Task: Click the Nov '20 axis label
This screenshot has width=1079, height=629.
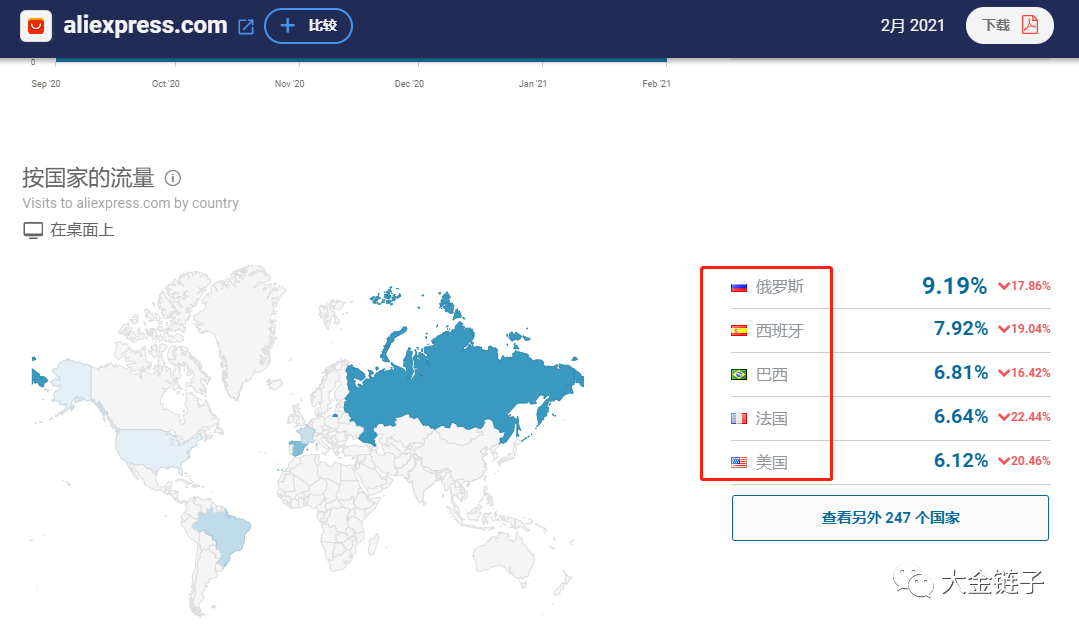Action: (290, 84)
